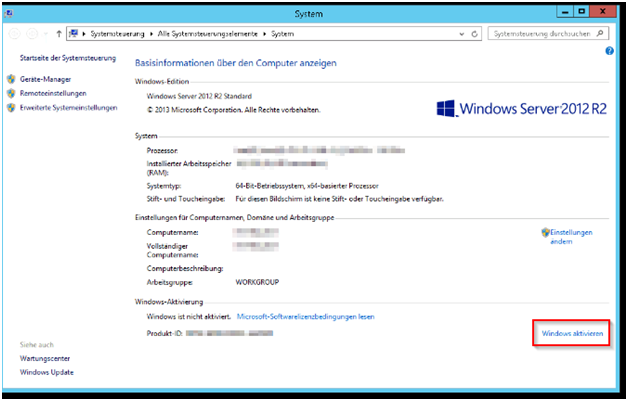628x401 pixels.
Task: Click 'Windows Server 2012 R2 Standard' edition text
Action: pos(199,96)
